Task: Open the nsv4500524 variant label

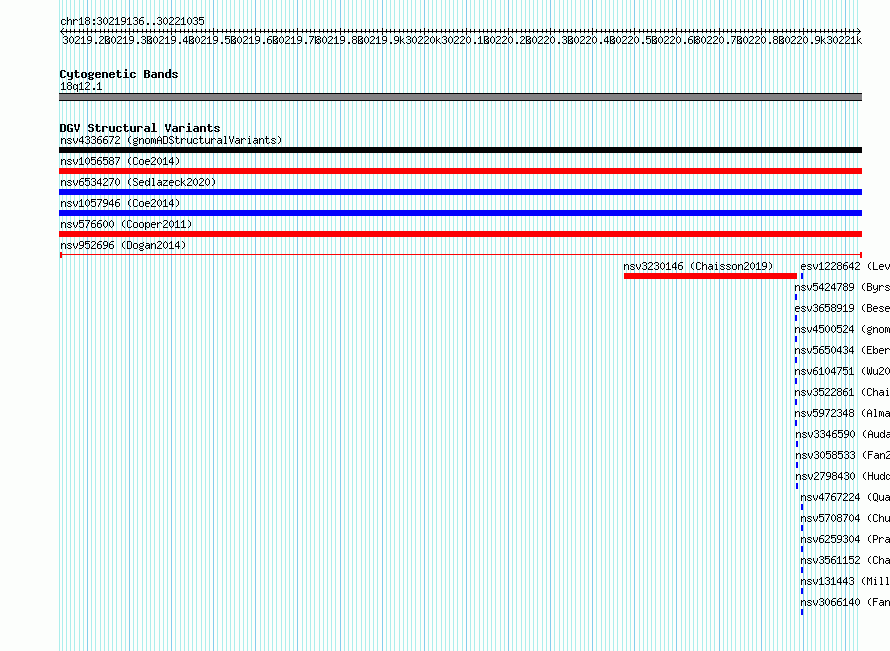Action: tap(842, 329)
